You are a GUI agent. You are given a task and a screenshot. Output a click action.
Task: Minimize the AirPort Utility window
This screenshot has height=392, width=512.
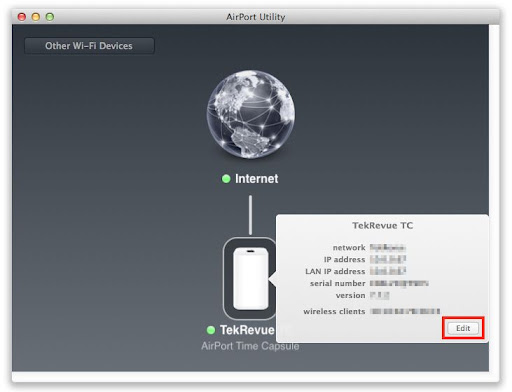[36, 17]
